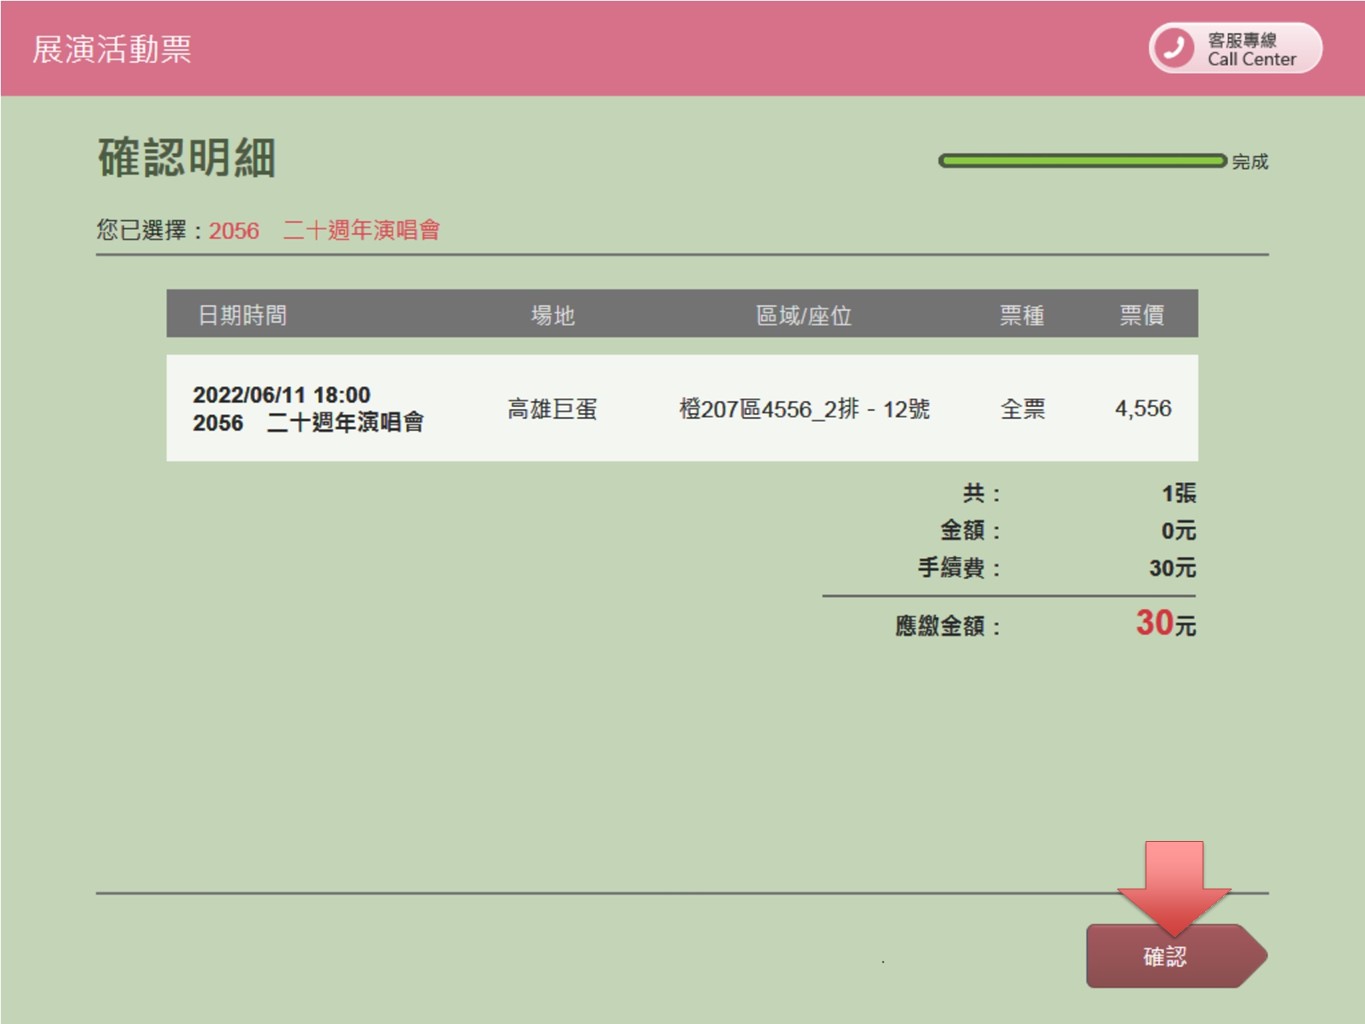Image resolution: width=1365 pixels, height=1024 pixels.
Task: Click the 確認明細 page heading
Action: pyautogui.click(x=186, y=158)
